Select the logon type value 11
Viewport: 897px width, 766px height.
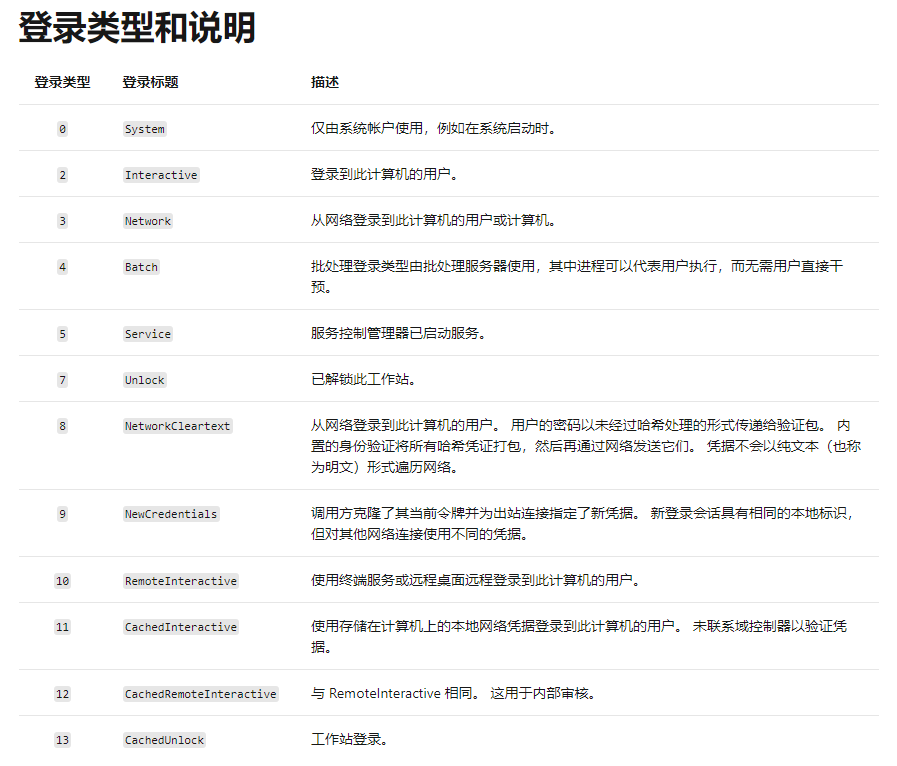point(62,628)
